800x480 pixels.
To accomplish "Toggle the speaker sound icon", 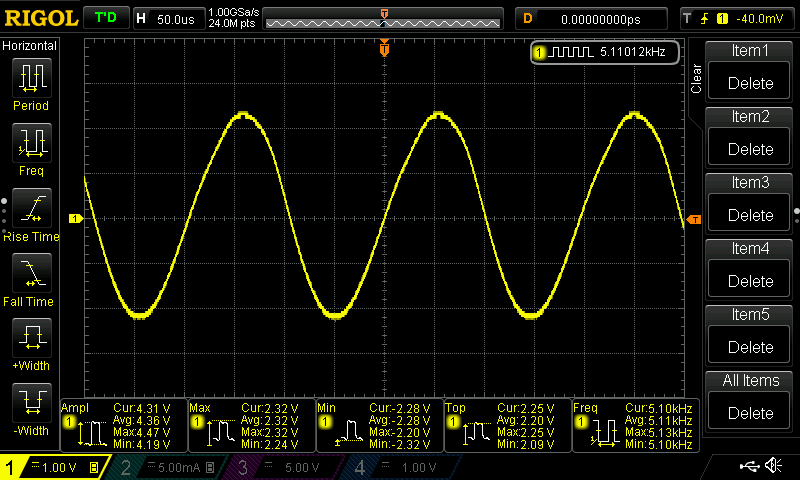I will coord(773,466).
